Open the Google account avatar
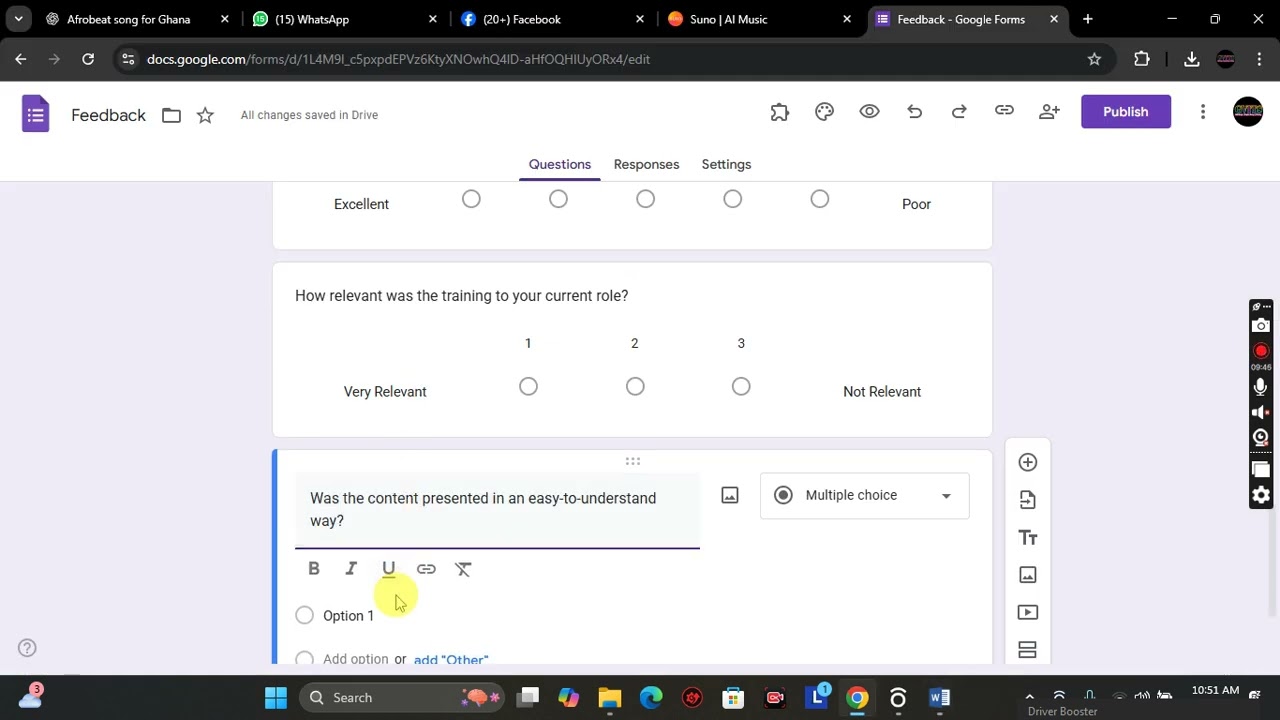Screen dimensions: 1280x720 1248,112
